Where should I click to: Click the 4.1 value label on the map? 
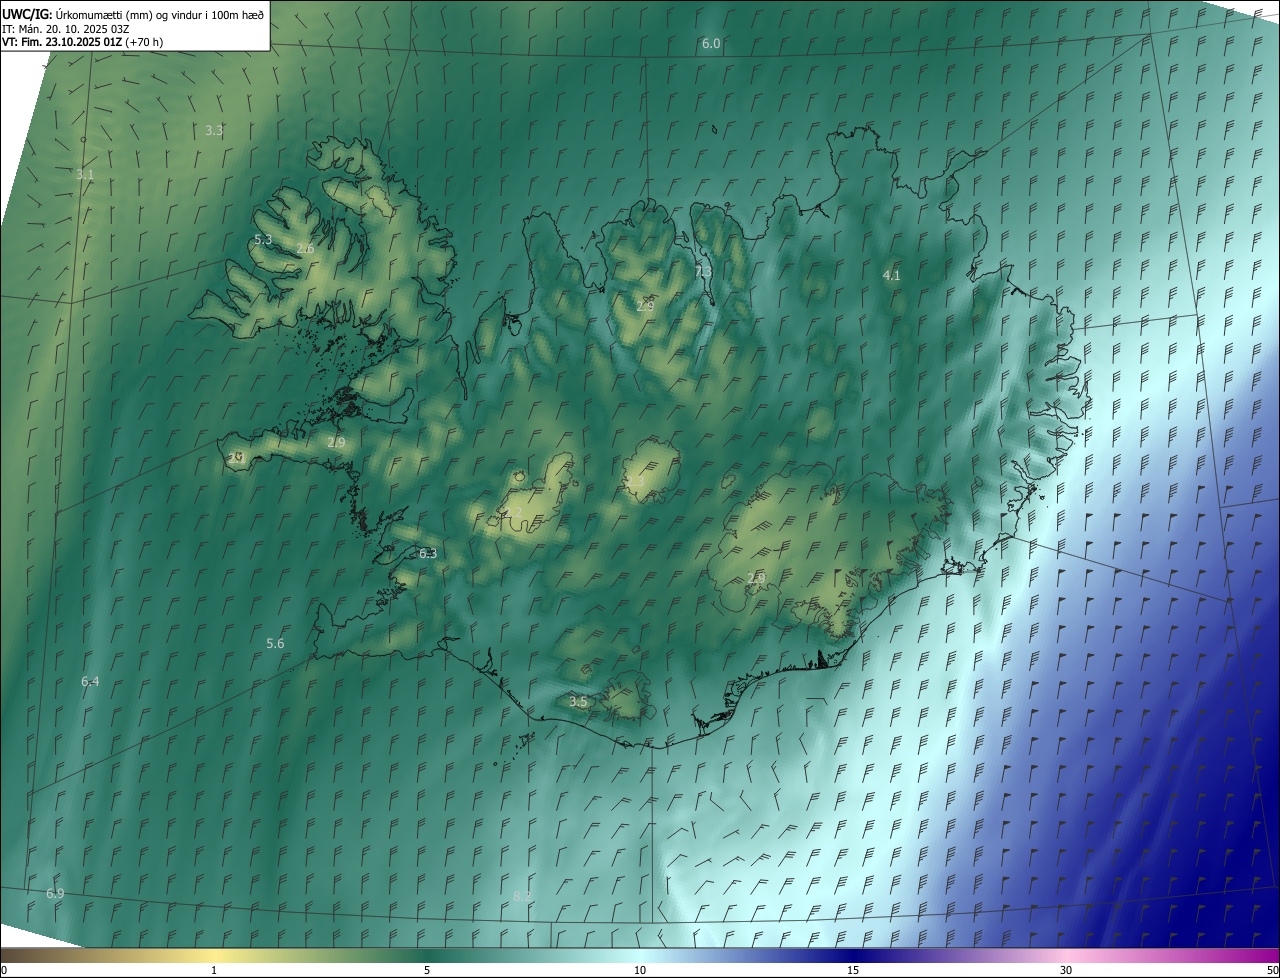point(891,275)
